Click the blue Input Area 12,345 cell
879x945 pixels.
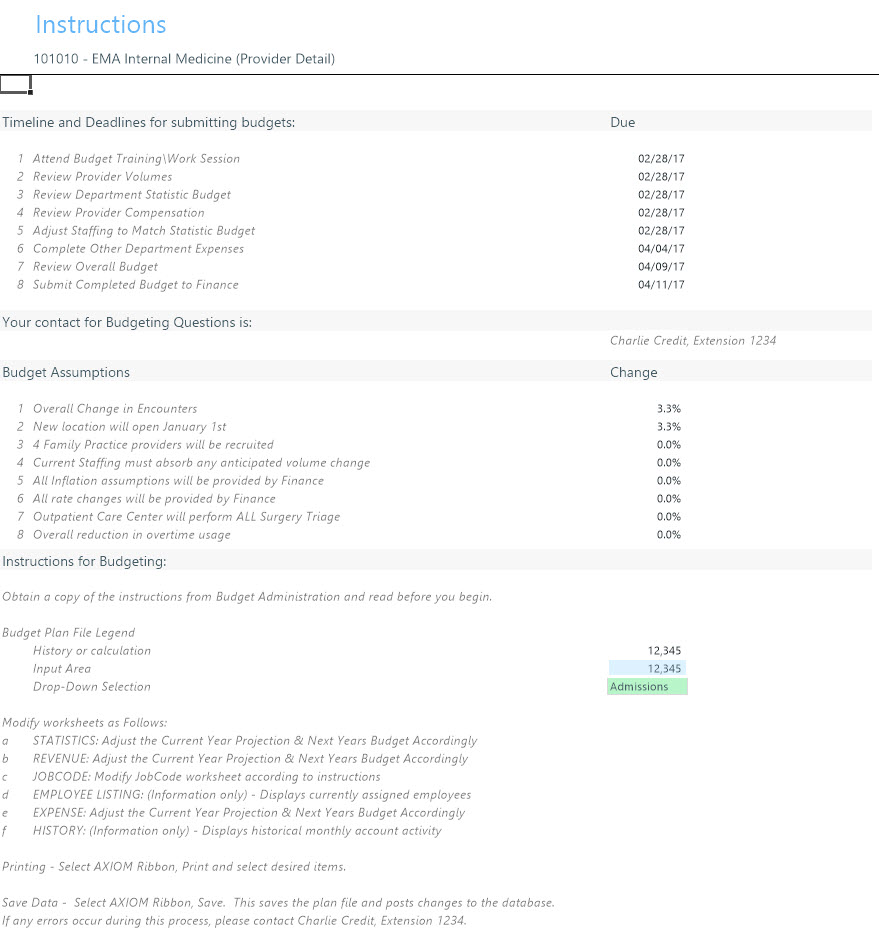647,668
